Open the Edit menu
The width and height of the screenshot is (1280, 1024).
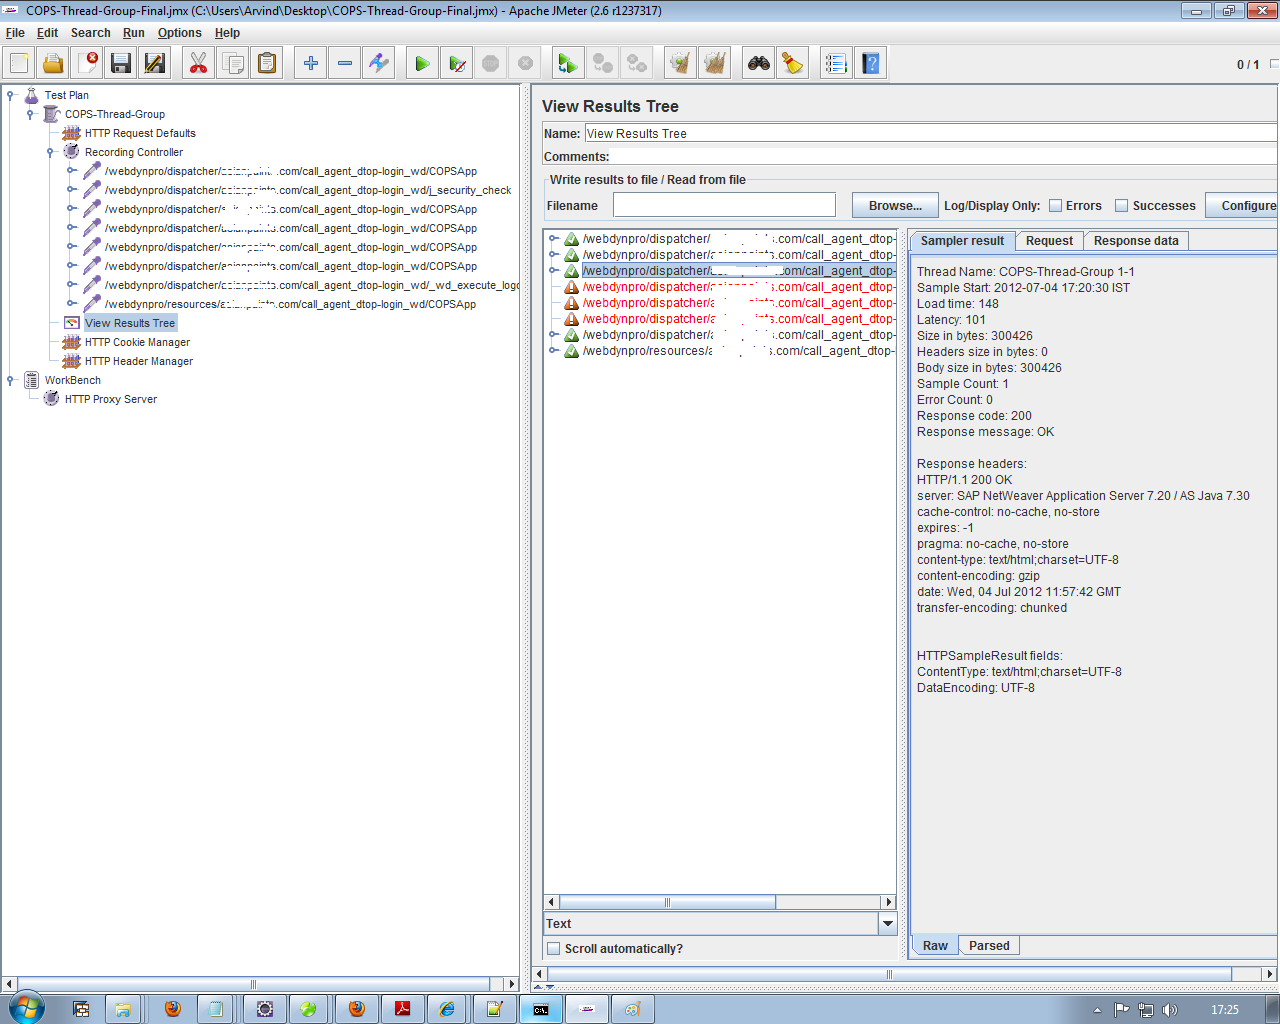tap(48, 33)
